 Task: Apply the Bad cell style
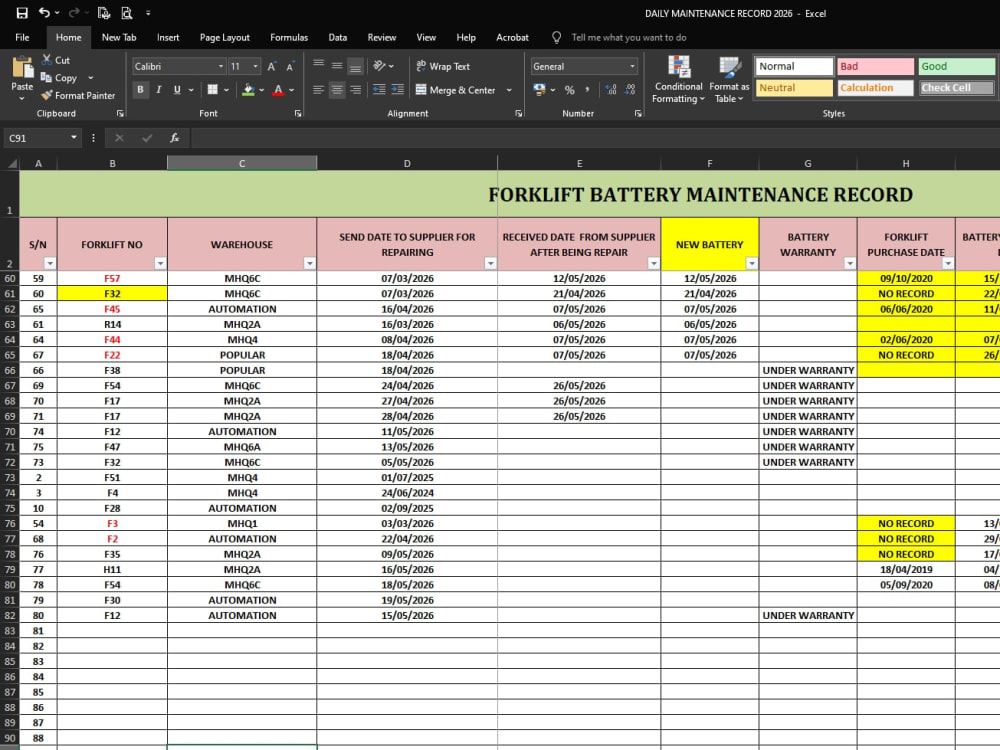tap(875, 66)
